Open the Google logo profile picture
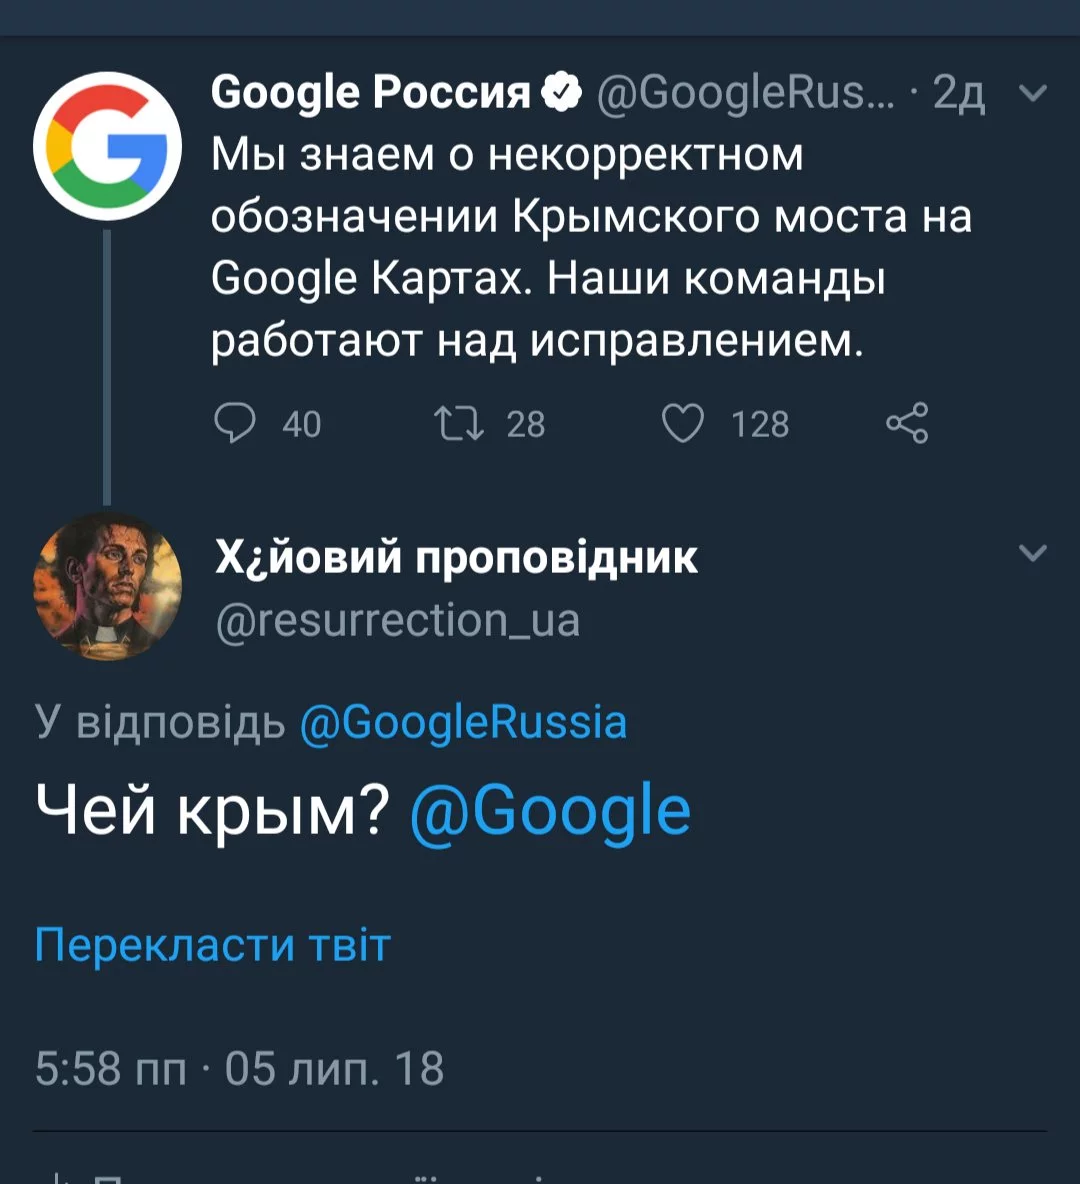 point(107,146)
